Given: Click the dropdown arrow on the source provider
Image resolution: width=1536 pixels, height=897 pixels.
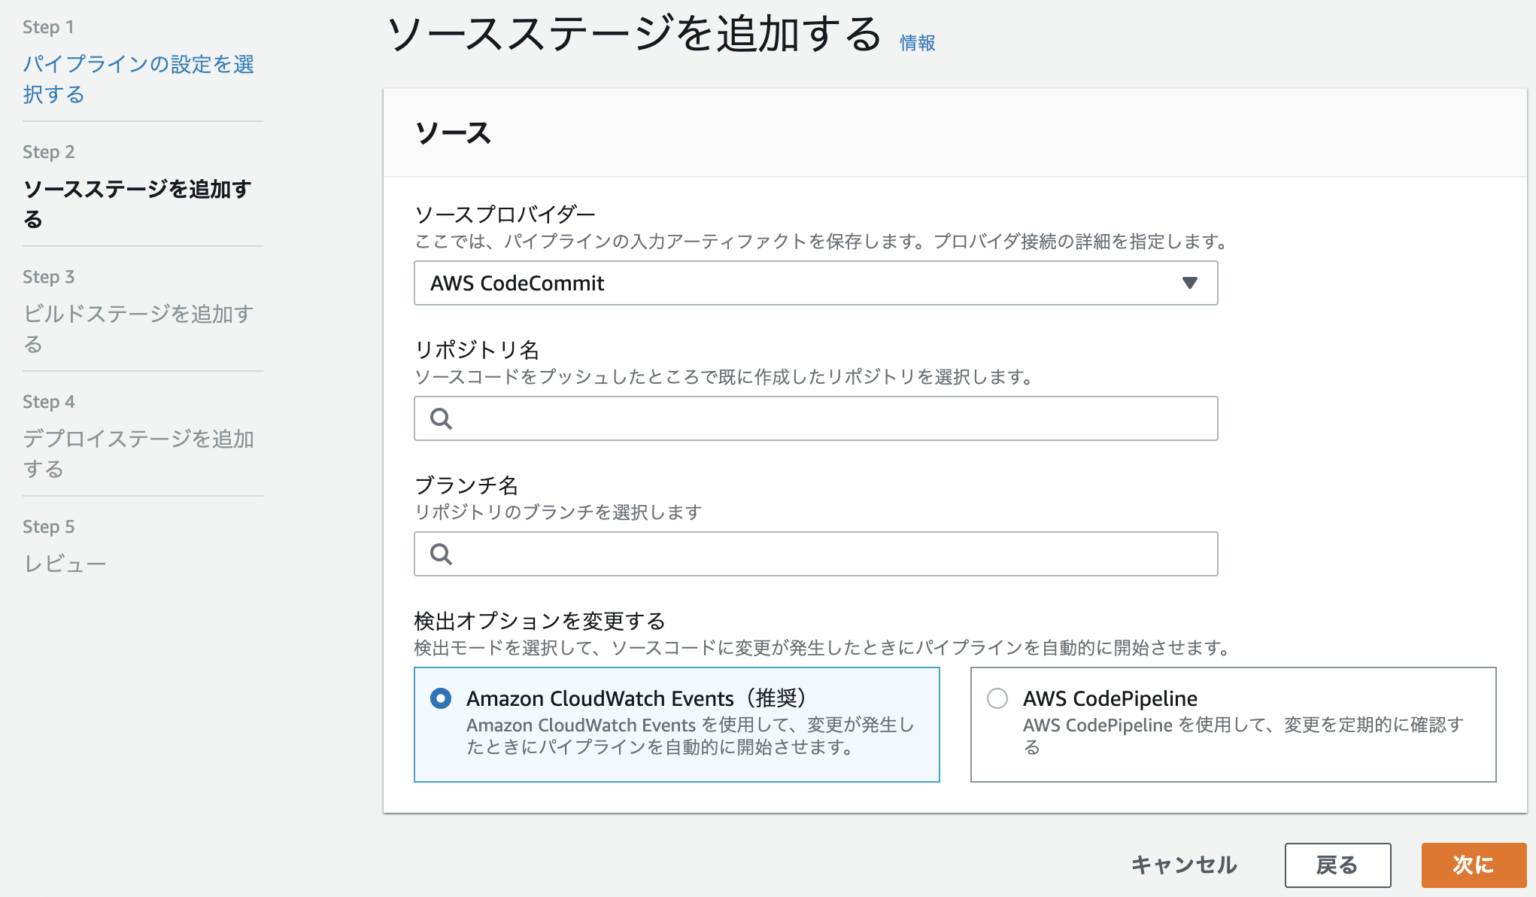Looking at the screenshot, I should tap(1190, 283).
